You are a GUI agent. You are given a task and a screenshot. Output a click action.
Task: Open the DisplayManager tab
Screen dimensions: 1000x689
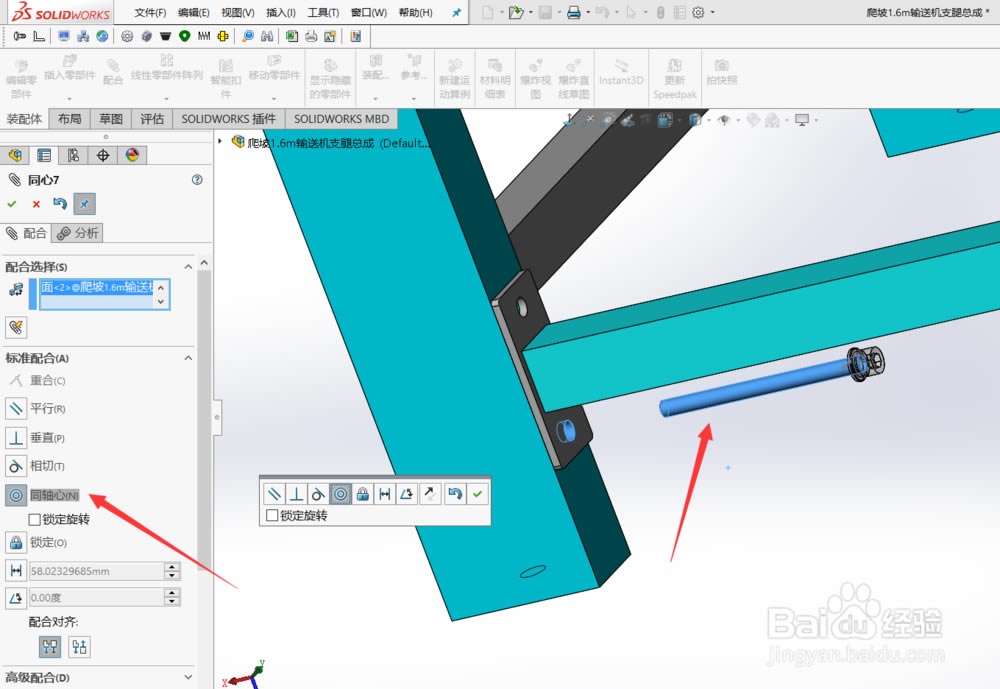point(132,155)
